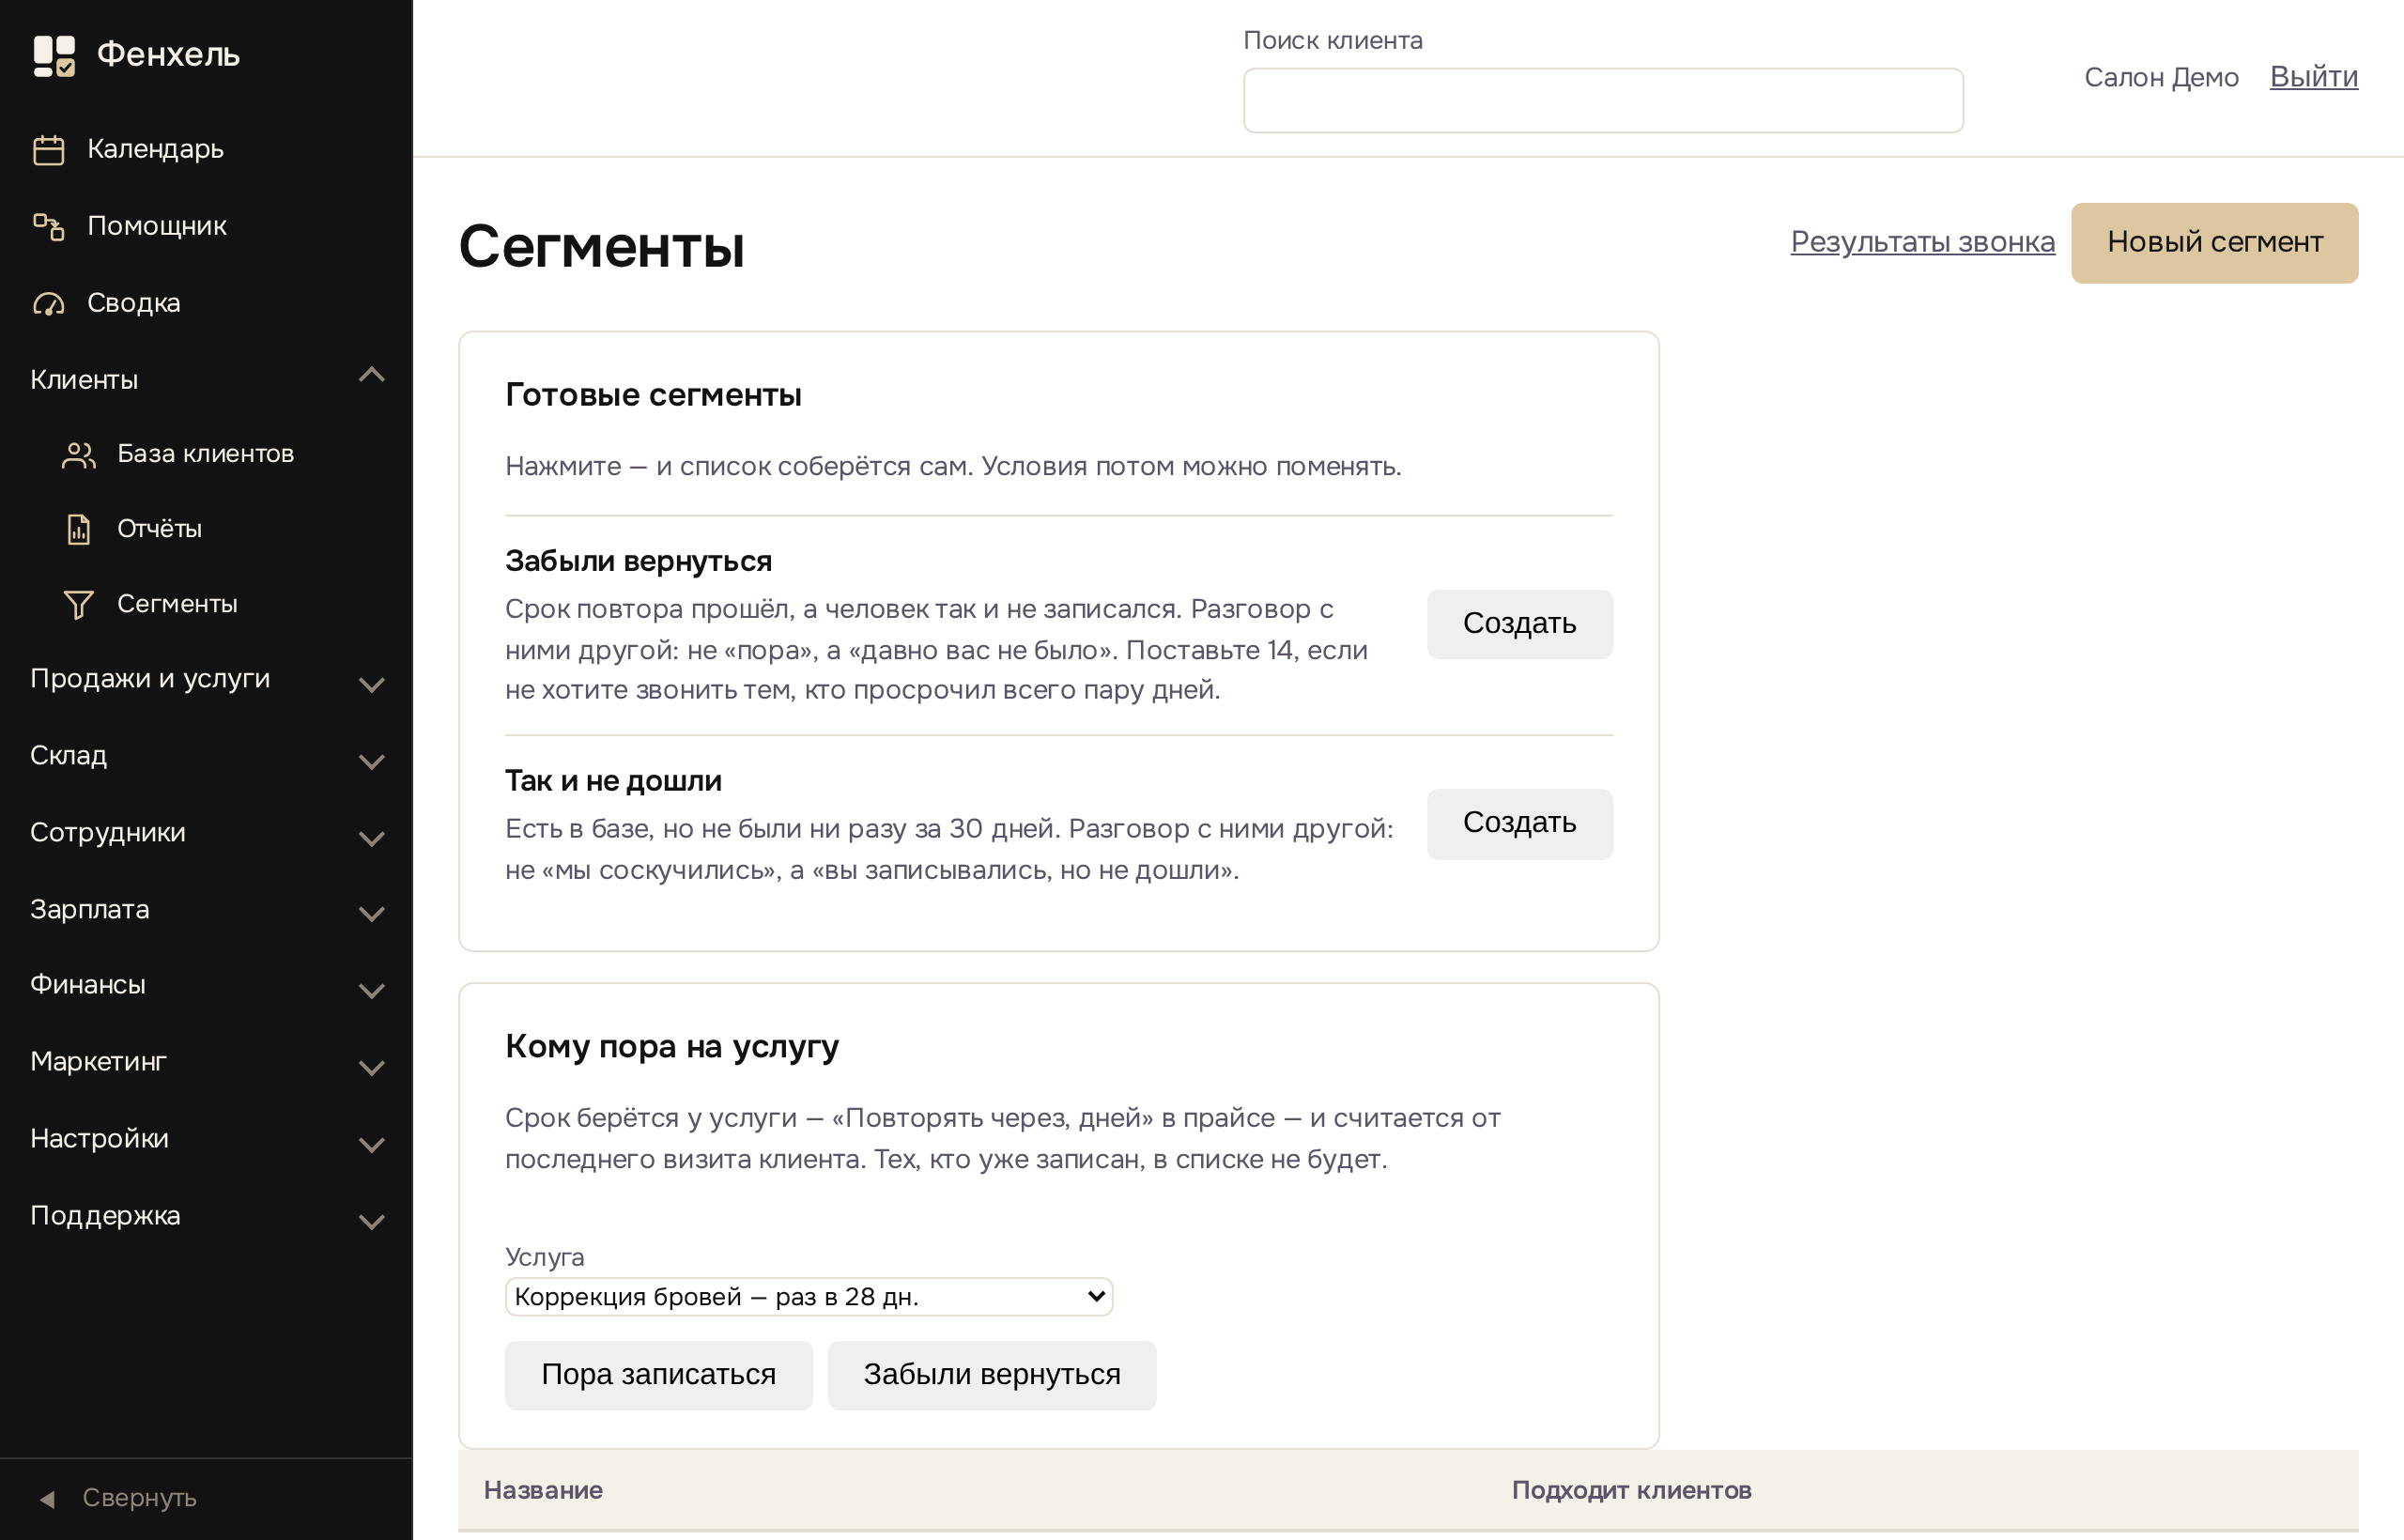Click the Новый сегмент button
The height and width of the screenshot is (1540, 2404).
(x=2214, y=243)
